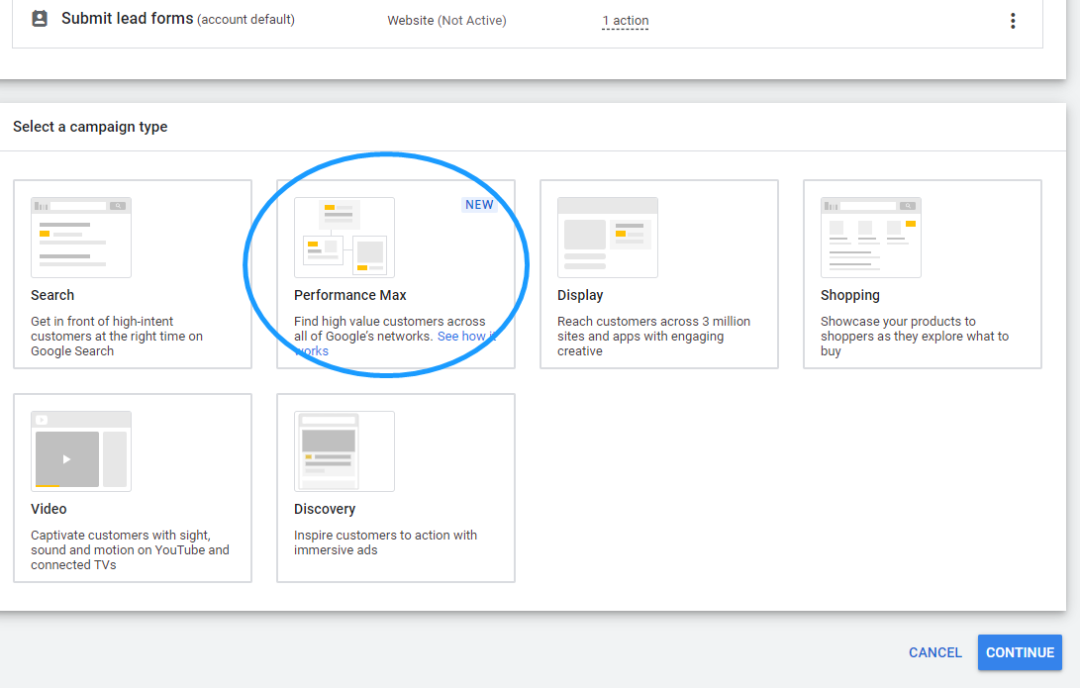Viewport: 1080px width, 688px height.
Task: Click the 'Submit lead forms' goal label
Action: tap(127, 19)
